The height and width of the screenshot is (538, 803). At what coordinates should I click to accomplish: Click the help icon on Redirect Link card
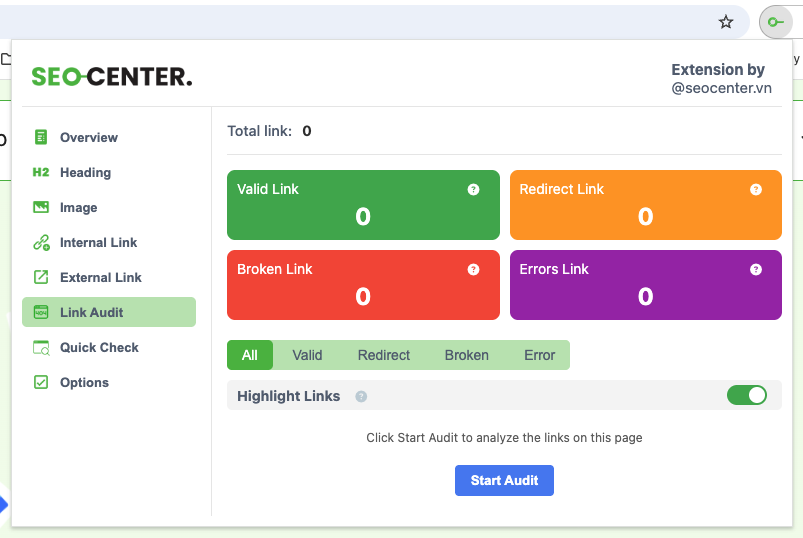(756, 189)
